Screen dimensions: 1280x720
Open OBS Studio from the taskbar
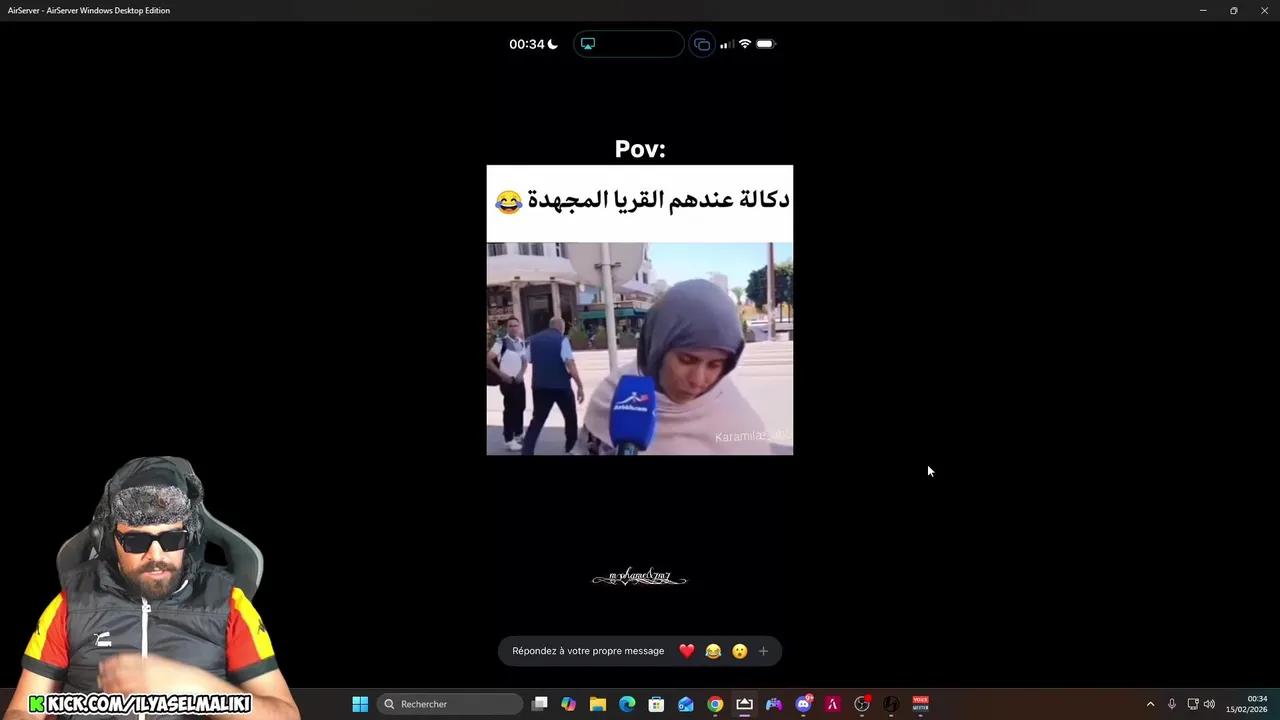(862, 704)
